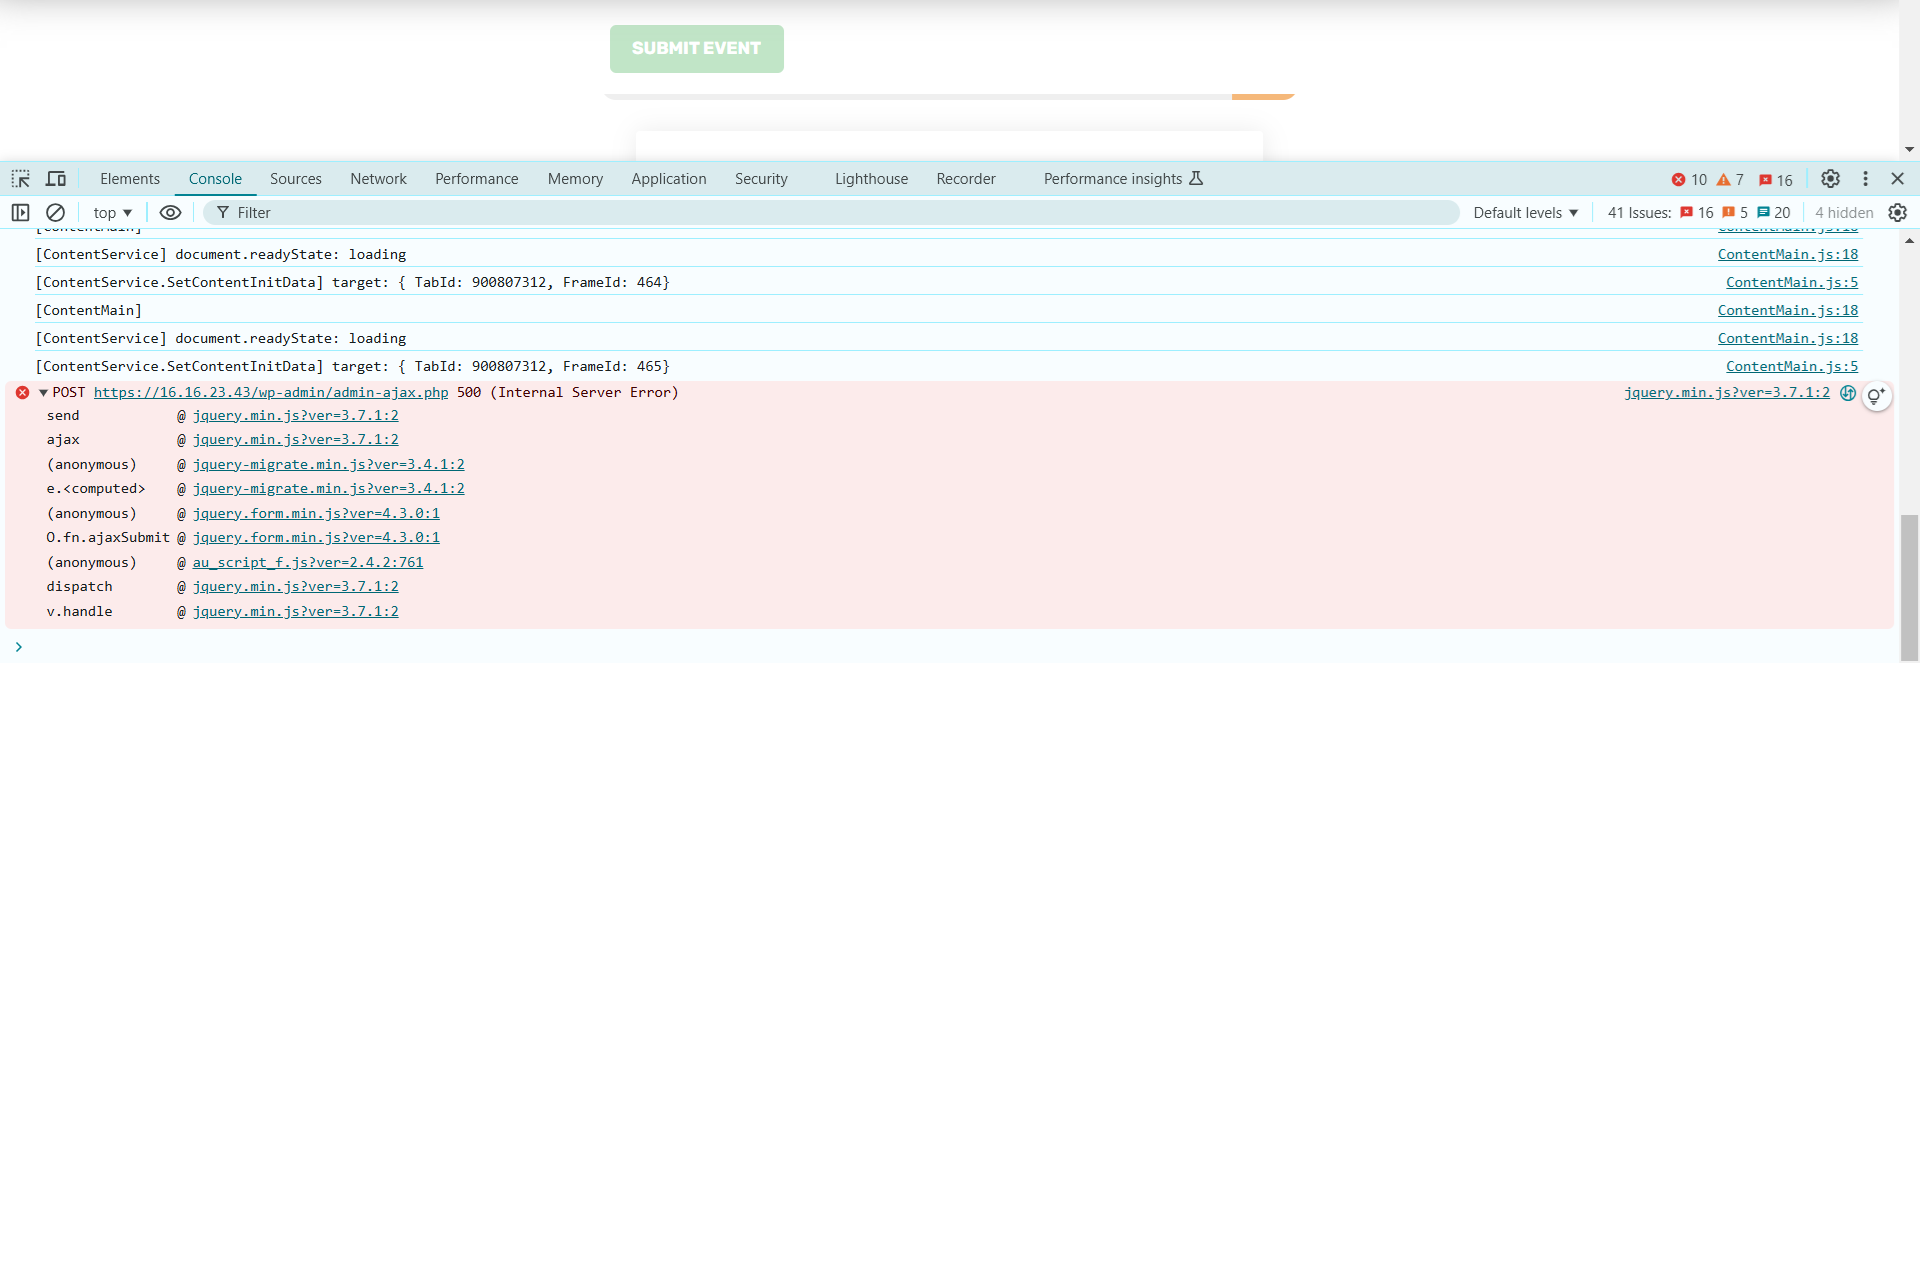The width and height of the screenshot is (1920, 1280).
Task: Open the error count badge showing 10
Action: (1689, 180)
